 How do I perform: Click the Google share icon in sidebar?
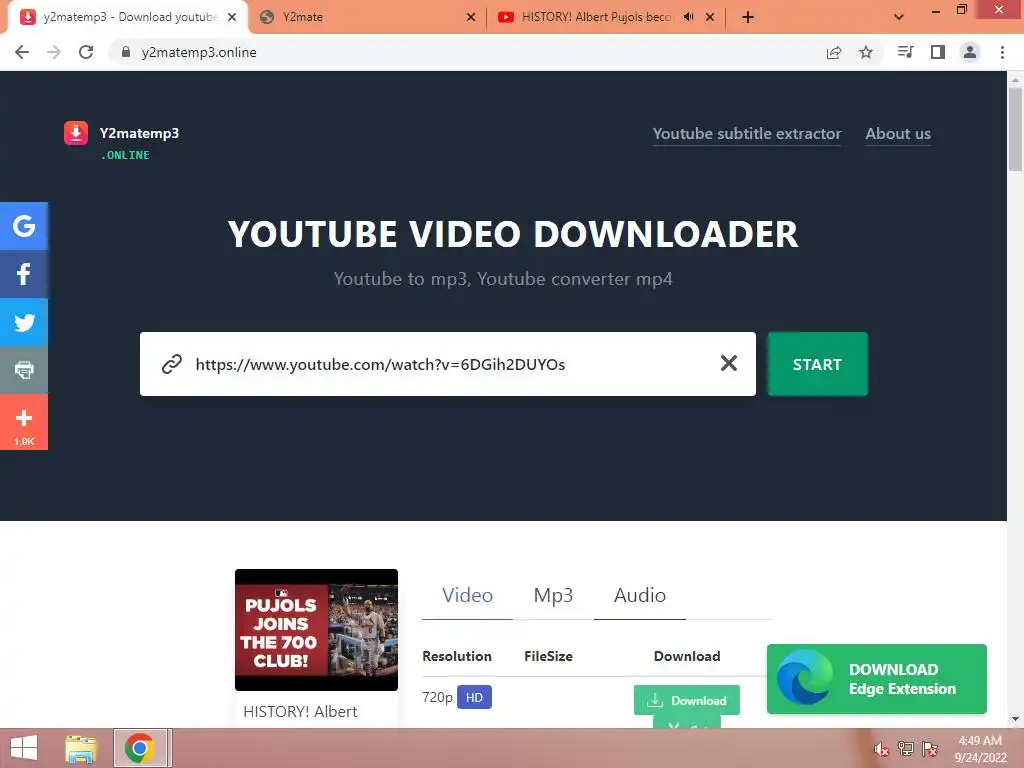tap(24, 226)
